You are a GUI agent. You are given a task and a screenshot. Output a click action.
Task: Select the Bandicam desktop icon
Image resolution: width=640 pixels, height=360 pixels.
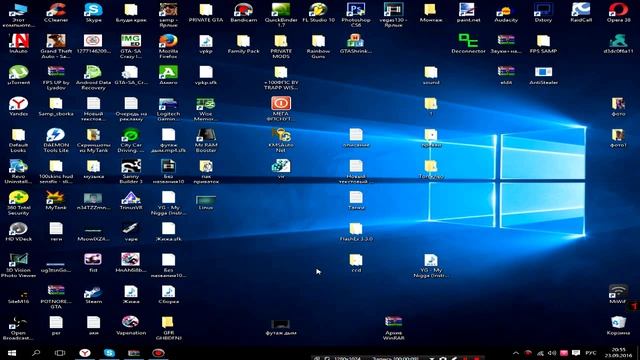[x=243, y=12]
